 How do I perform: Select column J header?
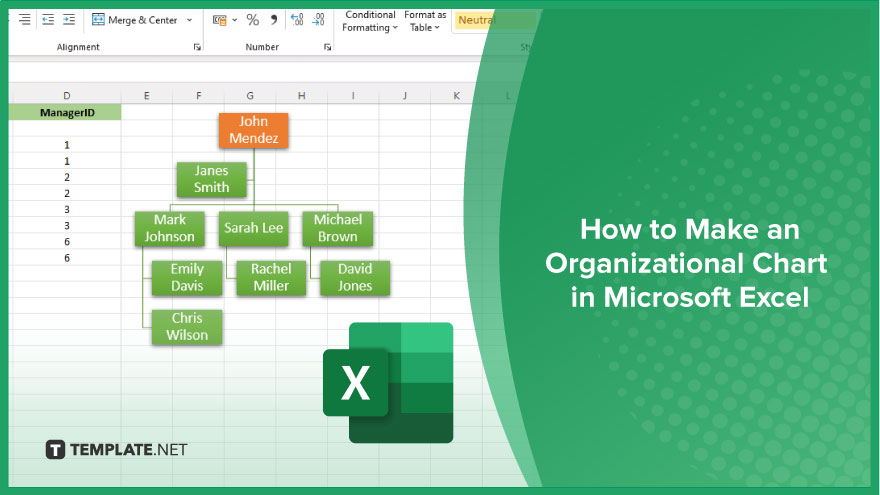[x=405, y=95]
